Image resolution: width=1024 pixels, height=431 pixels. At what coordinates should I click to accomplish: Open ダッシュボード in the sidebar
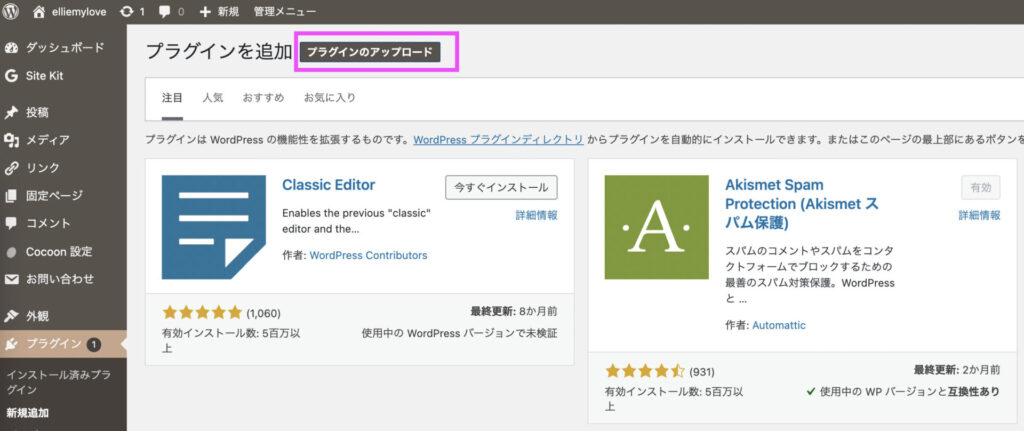click(65, 48)
